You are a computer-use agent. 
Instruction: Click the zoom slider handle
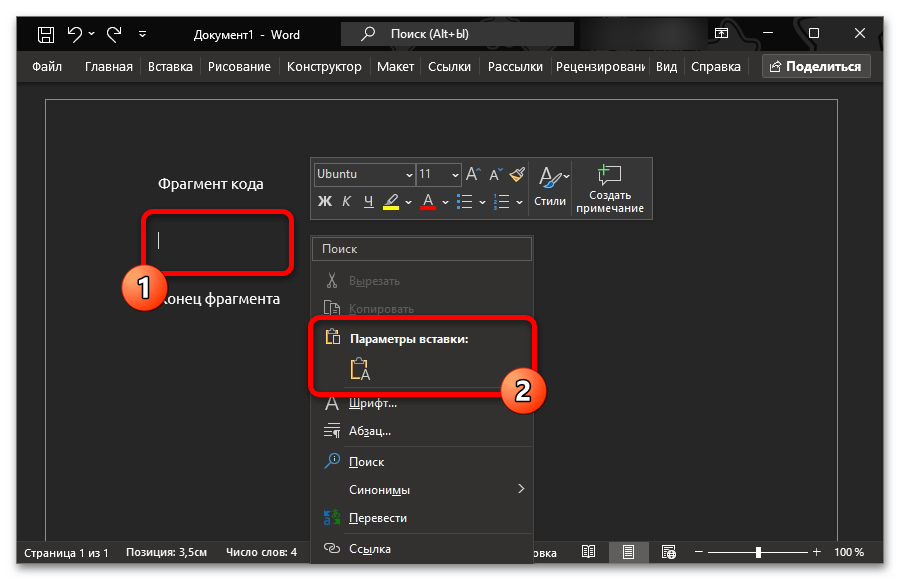click(x=758, y=552)
